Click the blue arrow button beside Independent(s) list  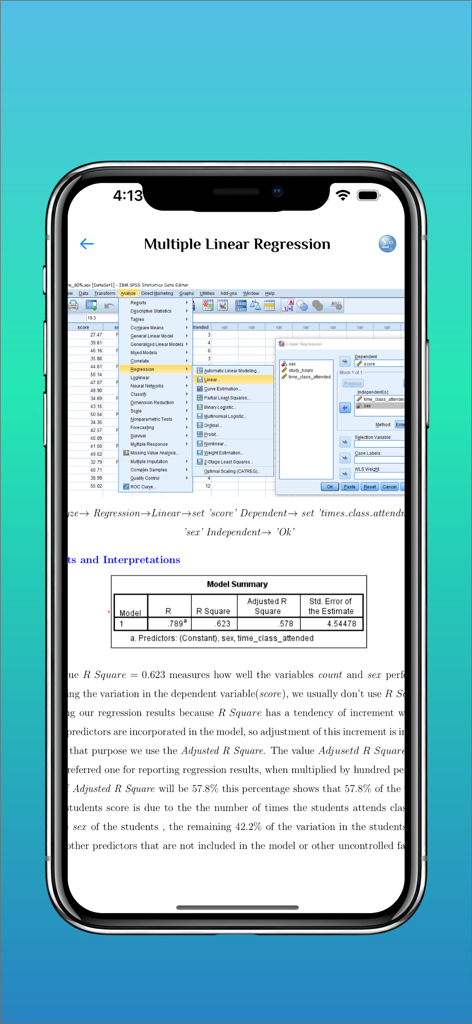tap(345, 407)
